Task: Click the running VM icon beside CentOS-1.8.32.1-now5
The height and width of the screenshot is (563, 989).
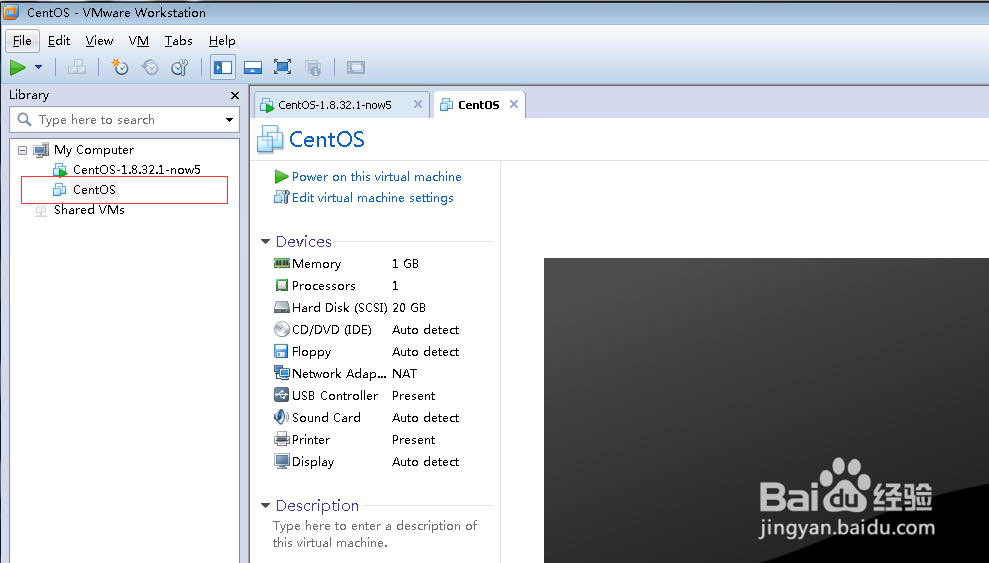Action: (x=60, y=170)
